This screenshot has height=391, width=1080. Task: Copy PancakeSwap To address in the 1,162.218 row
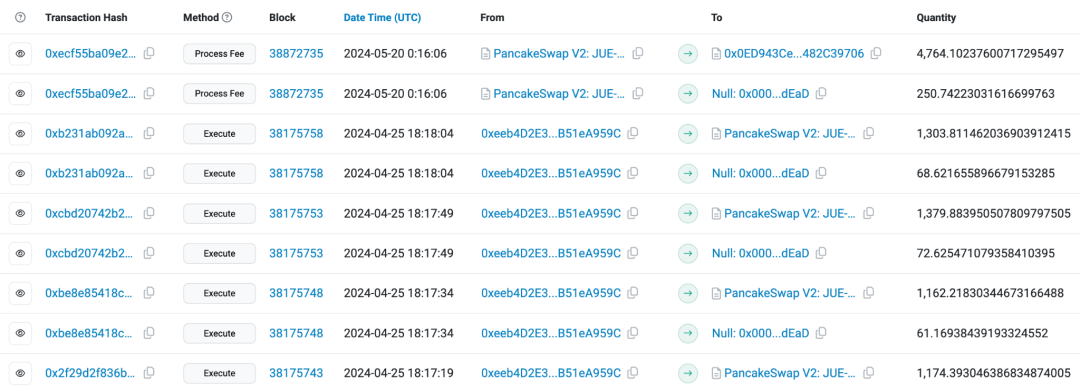pos(869,293)
